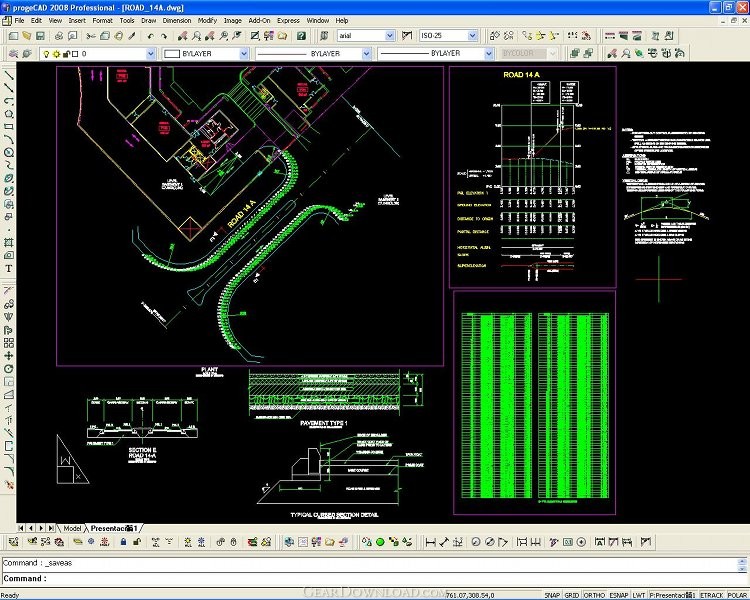The width and height of the screenshot is (750, 600).
Task: Expand the layer 0 dropdown
Action: [151, 54]
